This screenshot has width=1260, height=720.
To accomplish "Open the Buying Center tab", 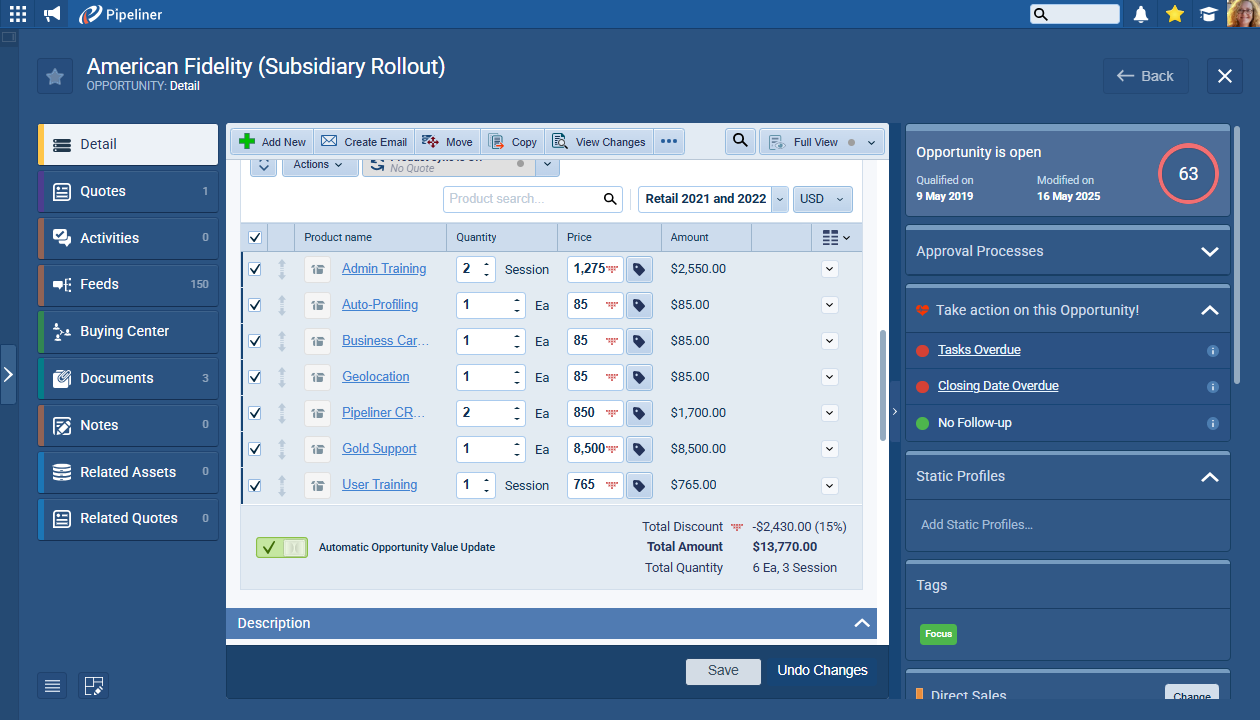I will point(128,331).
